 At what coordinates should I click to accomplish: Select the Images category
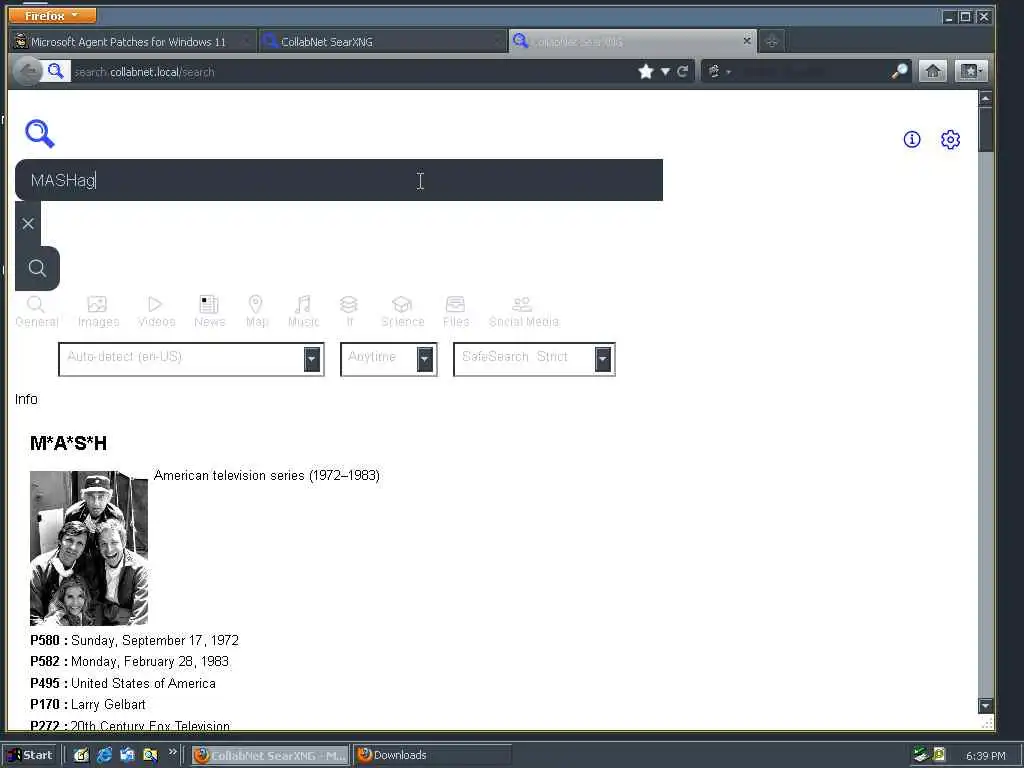(x=98, y=312)
